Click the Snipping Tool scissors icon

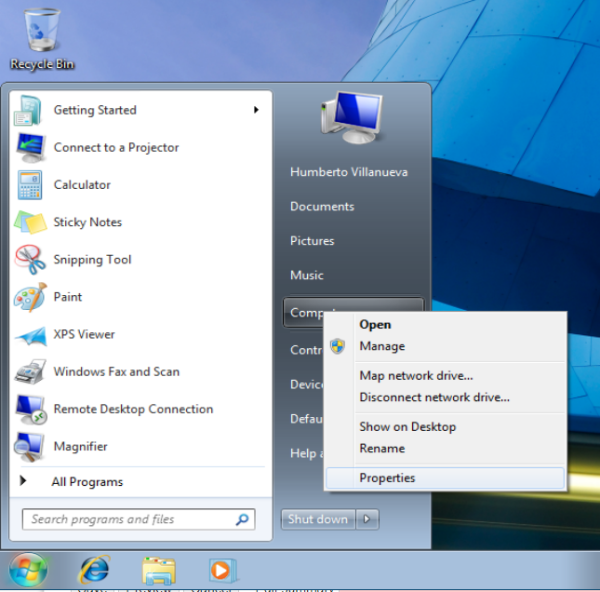click(30, 259)
